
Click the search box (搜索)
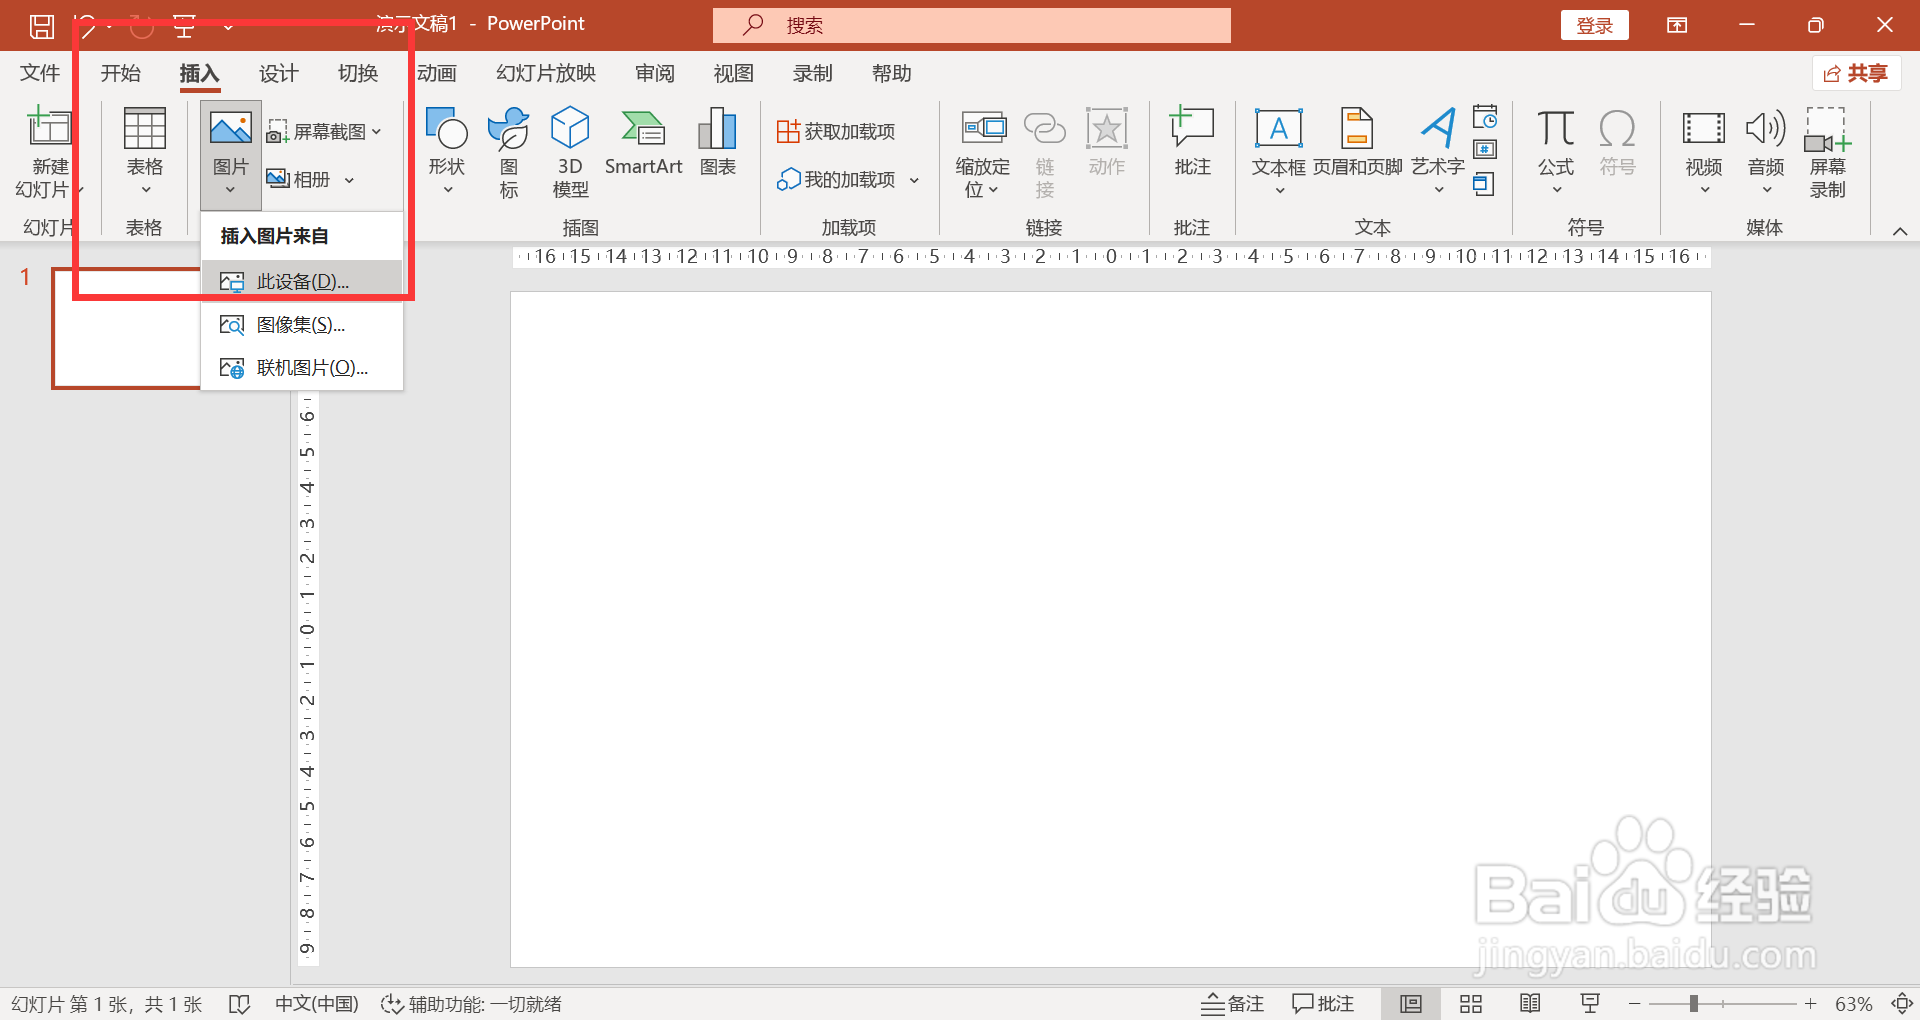click(971, 25)
